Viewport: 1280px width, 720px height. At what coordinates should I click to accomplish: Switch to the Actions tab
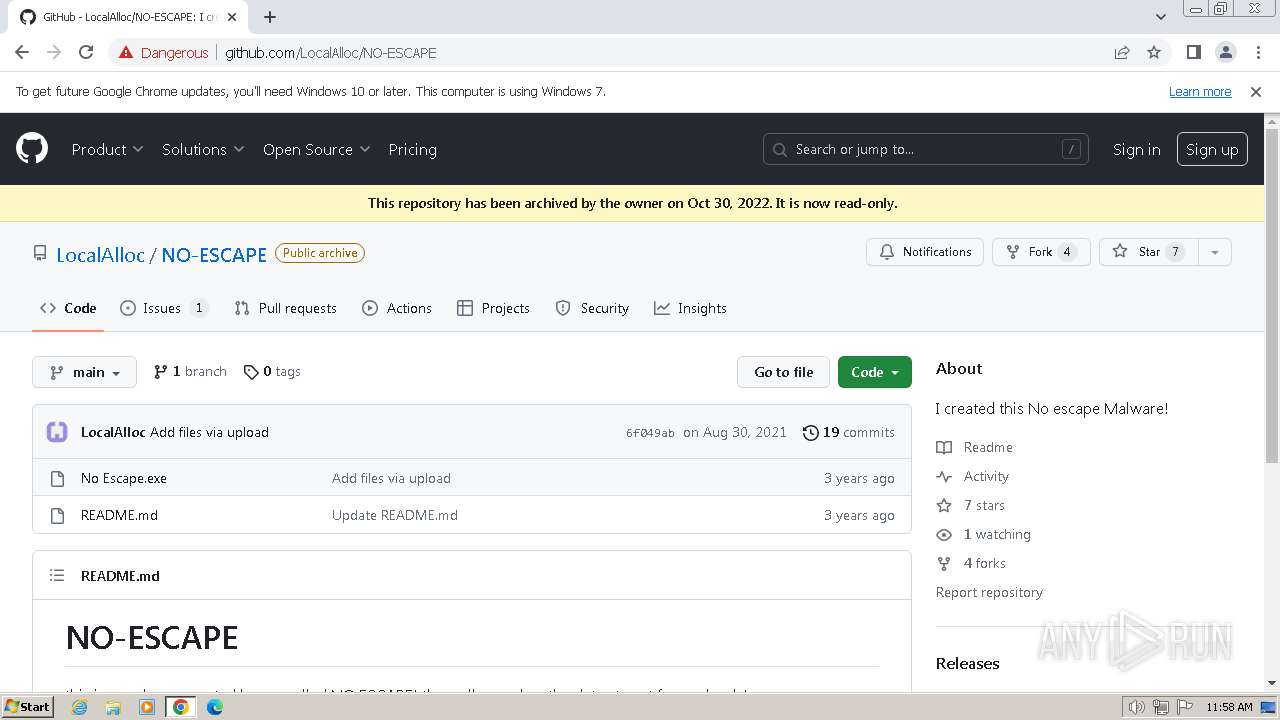397,308
